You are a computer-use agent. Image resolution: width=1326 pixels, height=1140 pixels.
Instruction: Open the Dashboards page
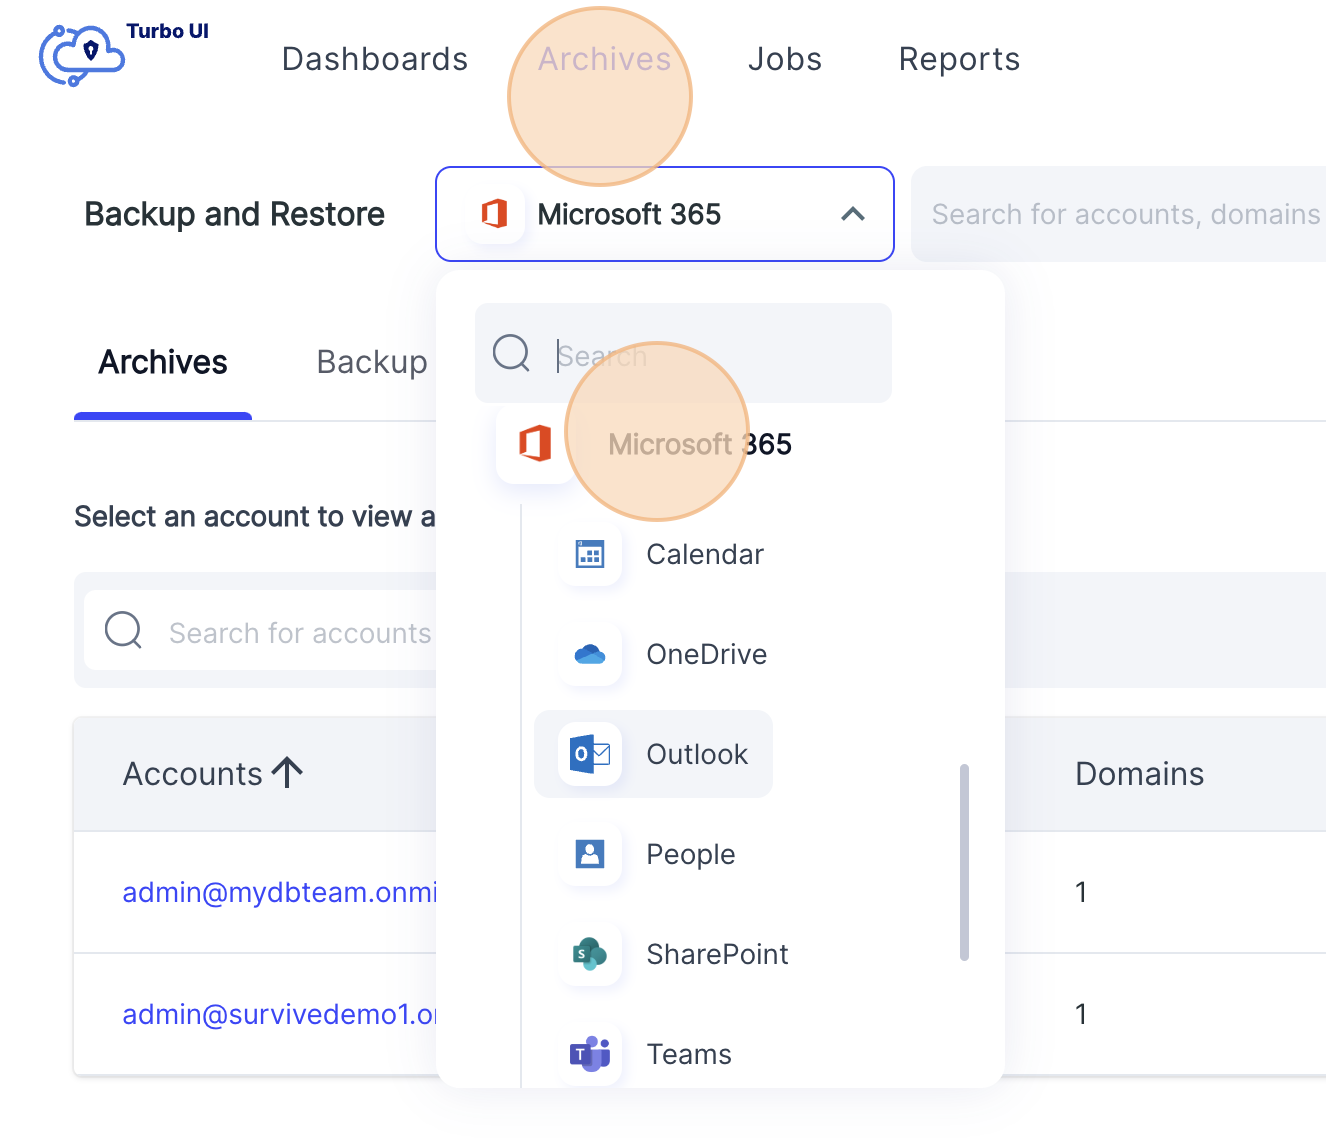point(374,59)
